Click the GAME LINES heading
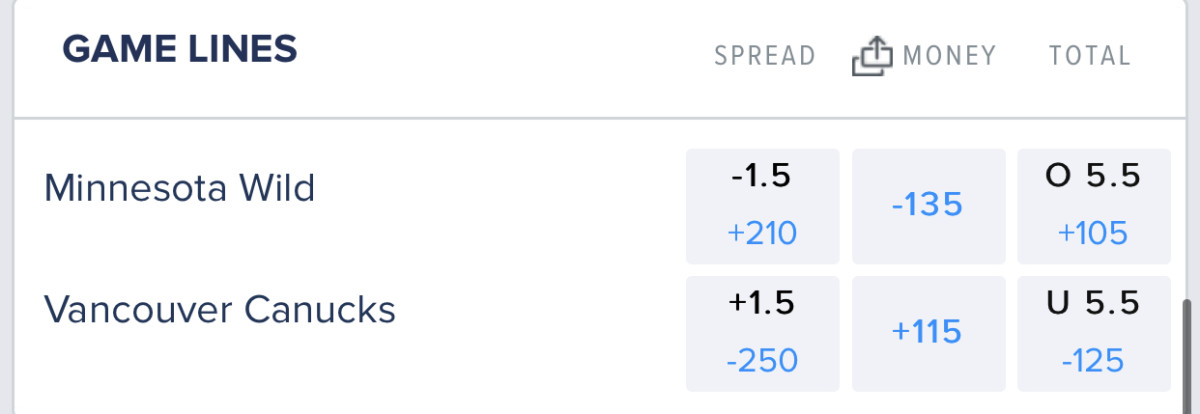Viewport: 1200px width, 414px height. (180, 49)
